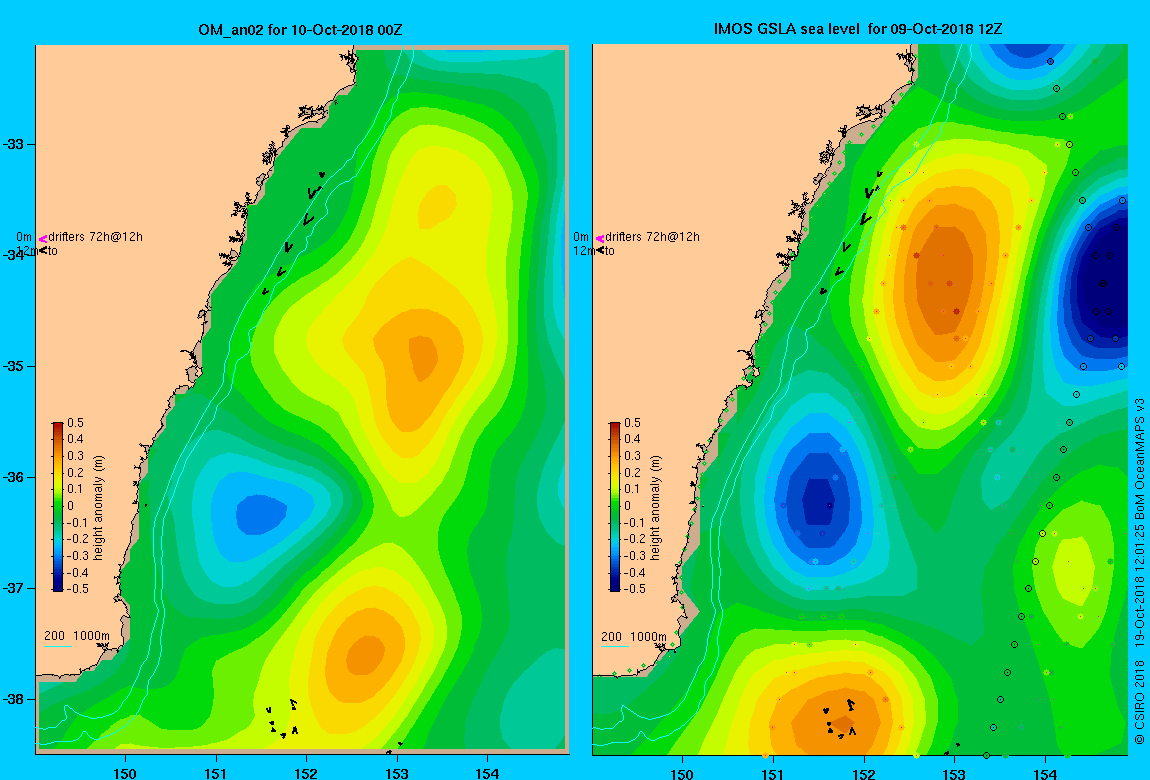
Task: Click the left map title OM_an02 for 10-Oct-2018 00Z
Action: [x=301, y=30]
